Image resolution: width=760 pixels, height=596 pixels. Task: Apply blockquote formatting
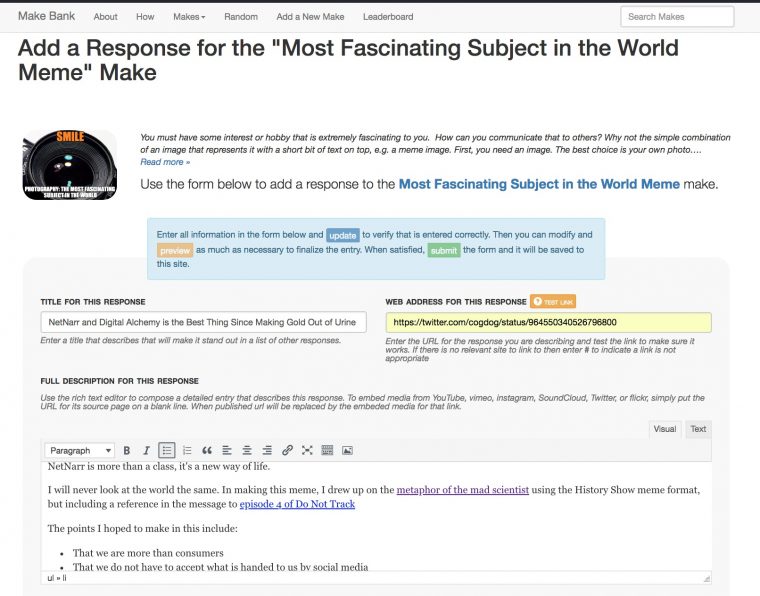coord(207,451)
